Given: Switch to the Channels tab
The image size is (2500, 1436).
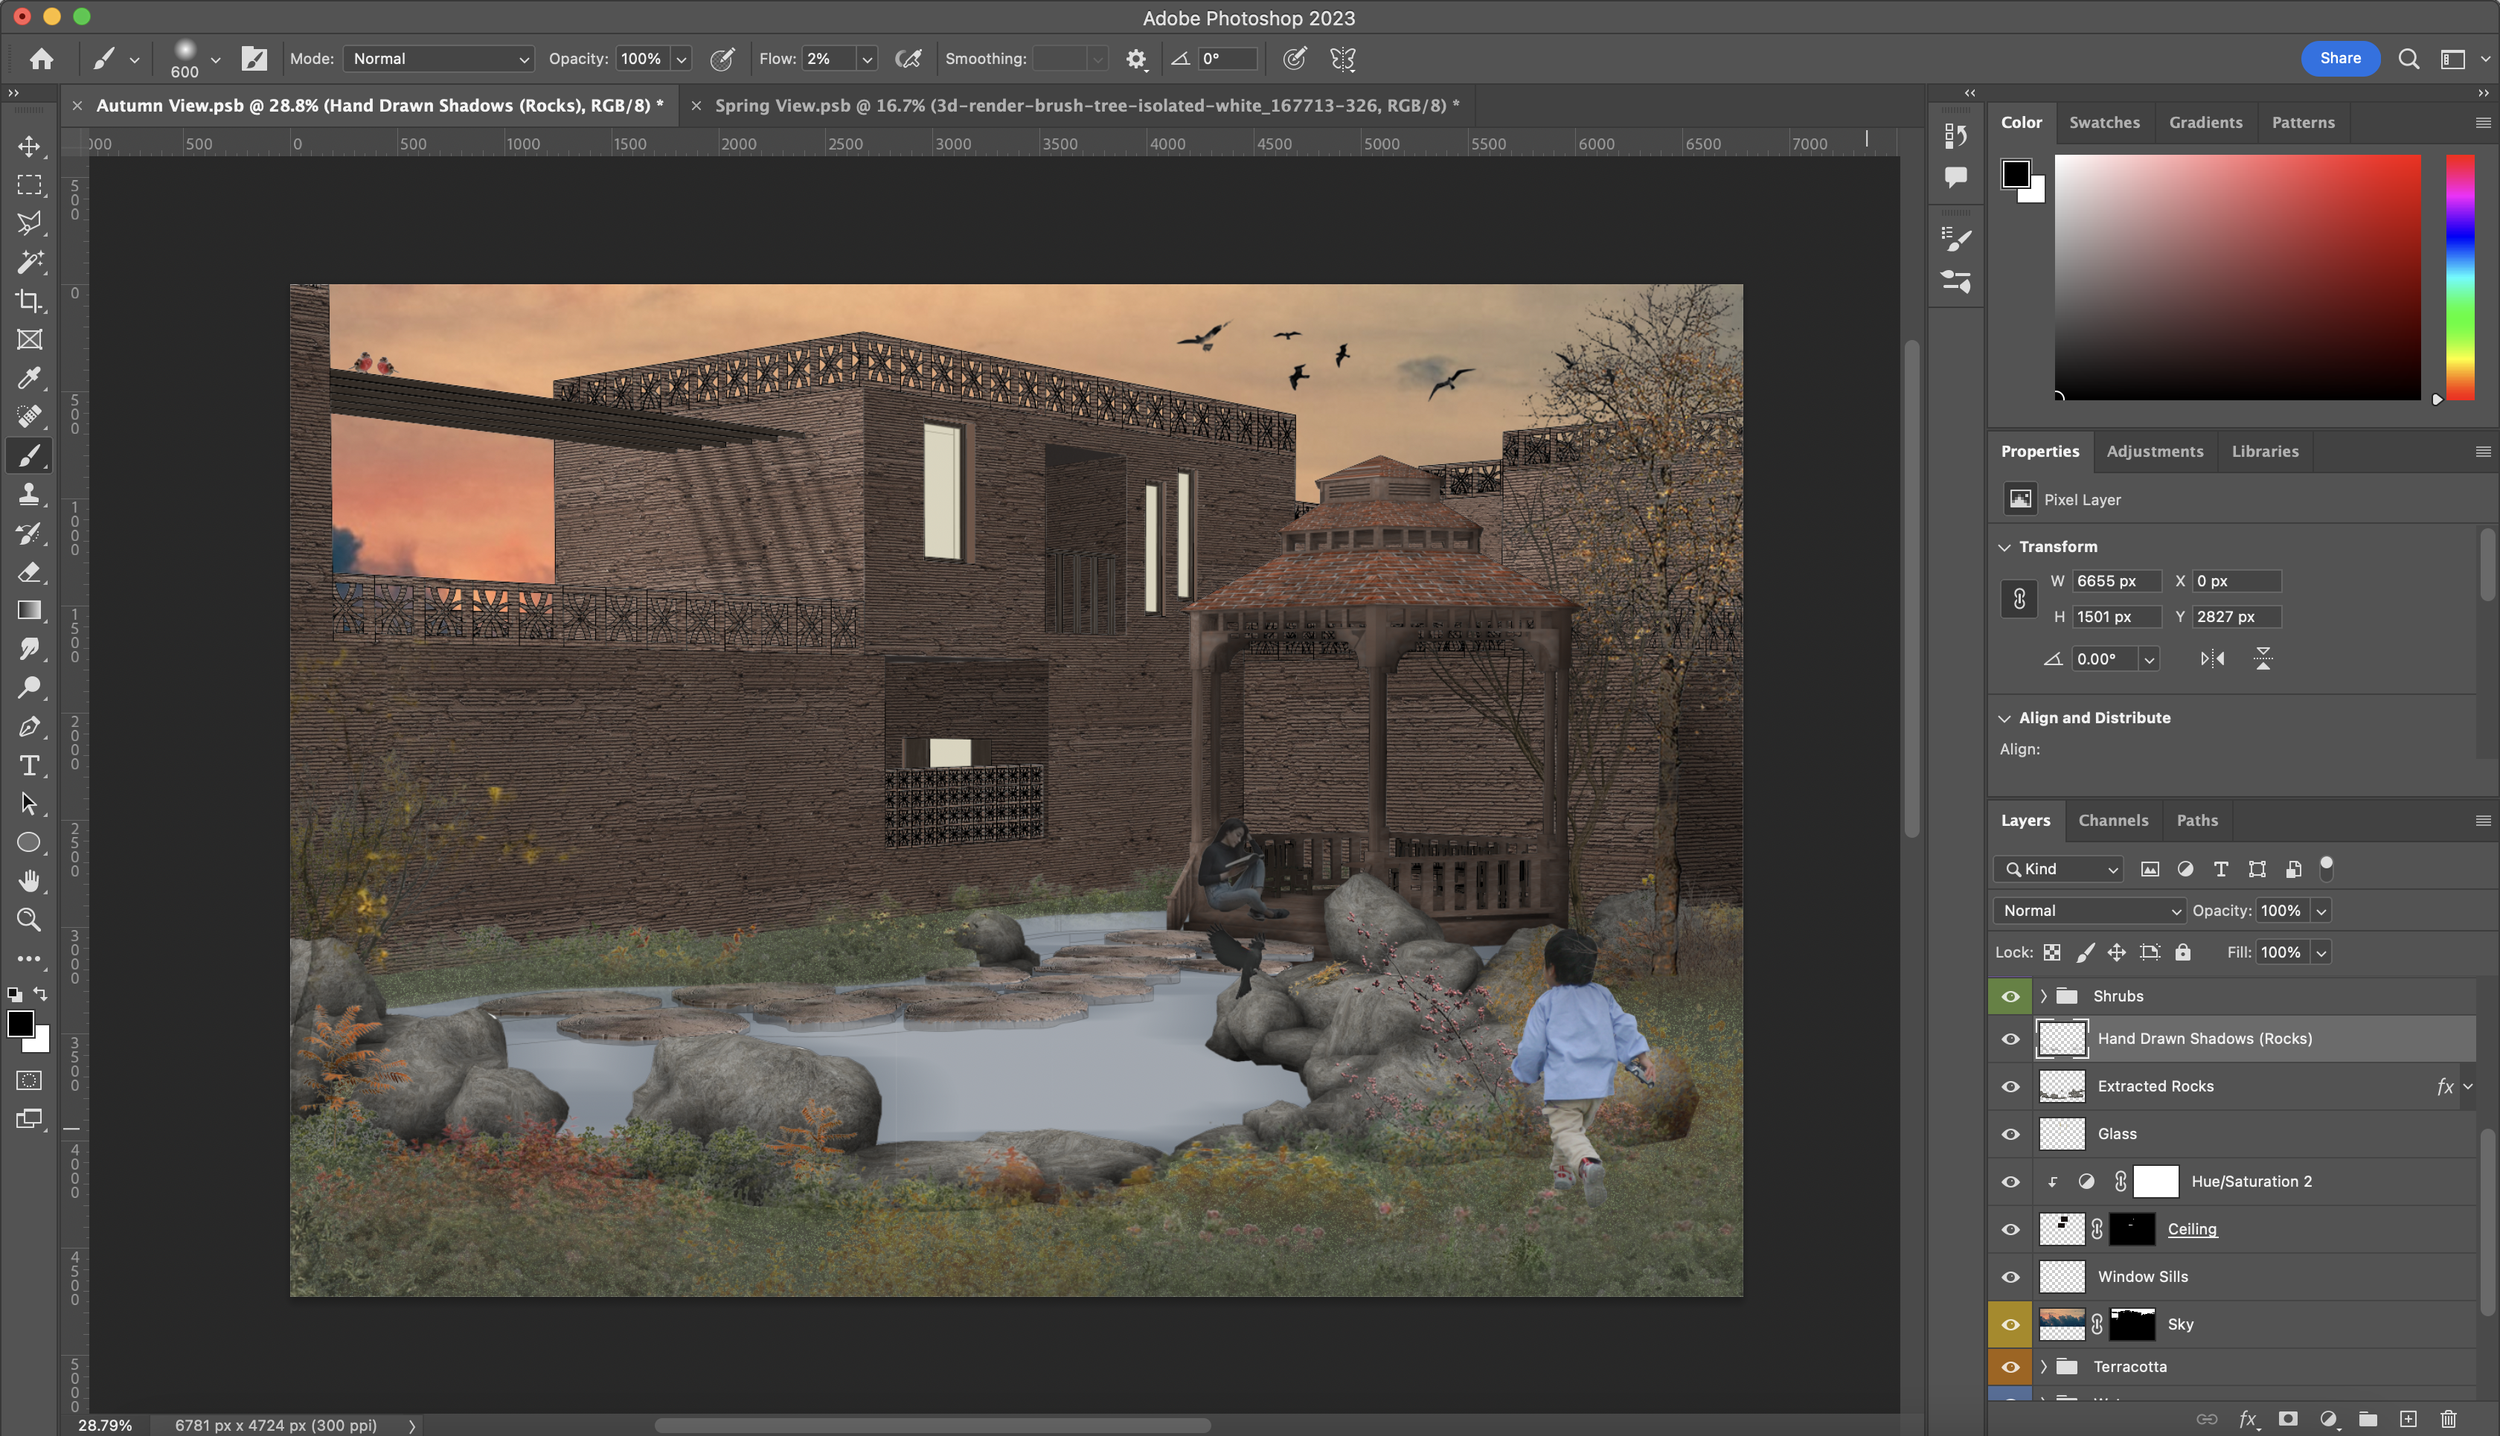Looking at the screenshot, I should pos(2113,820).
